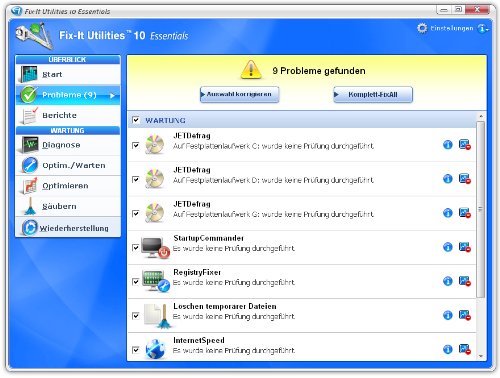This screenshot has height=378, width=500.
Task: Open Berichte in sidebar
Action: coord(68,115)
